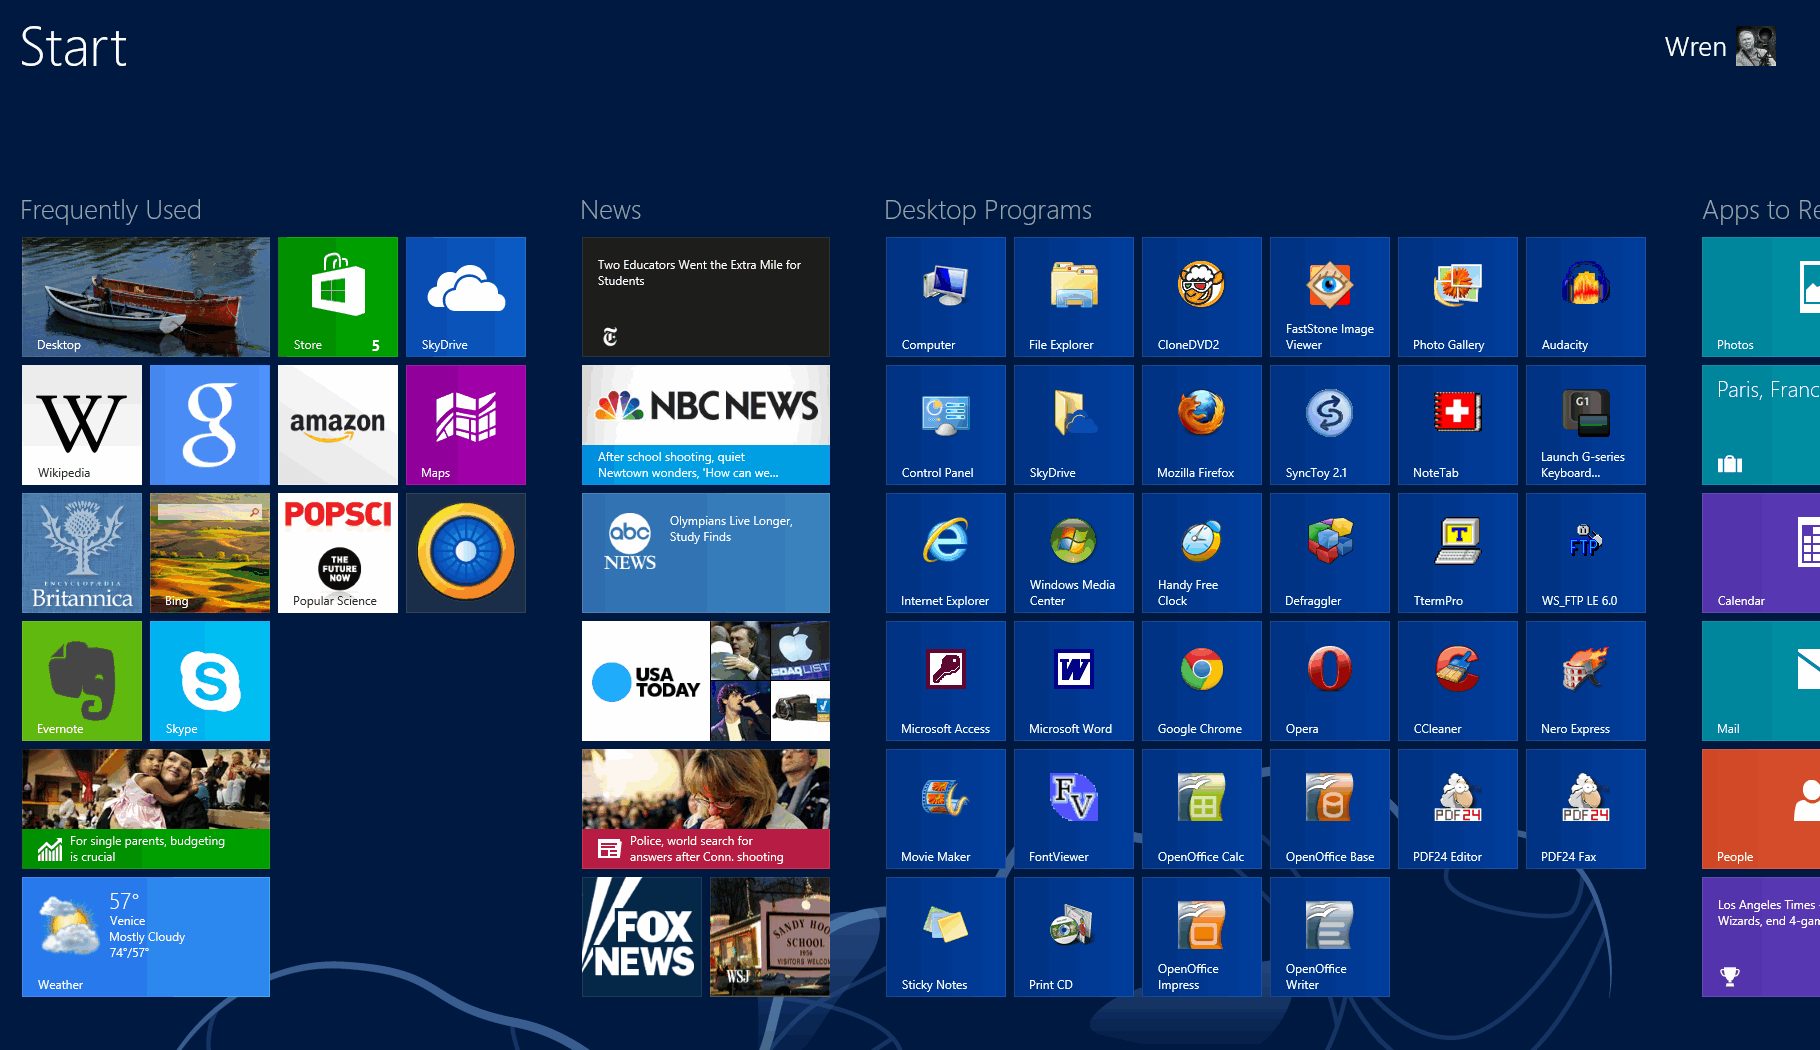Viewport: 1820px width, 1050px height.
Task: Open Nero Express
Action: pyautogui.click(x=1586, y=681)
